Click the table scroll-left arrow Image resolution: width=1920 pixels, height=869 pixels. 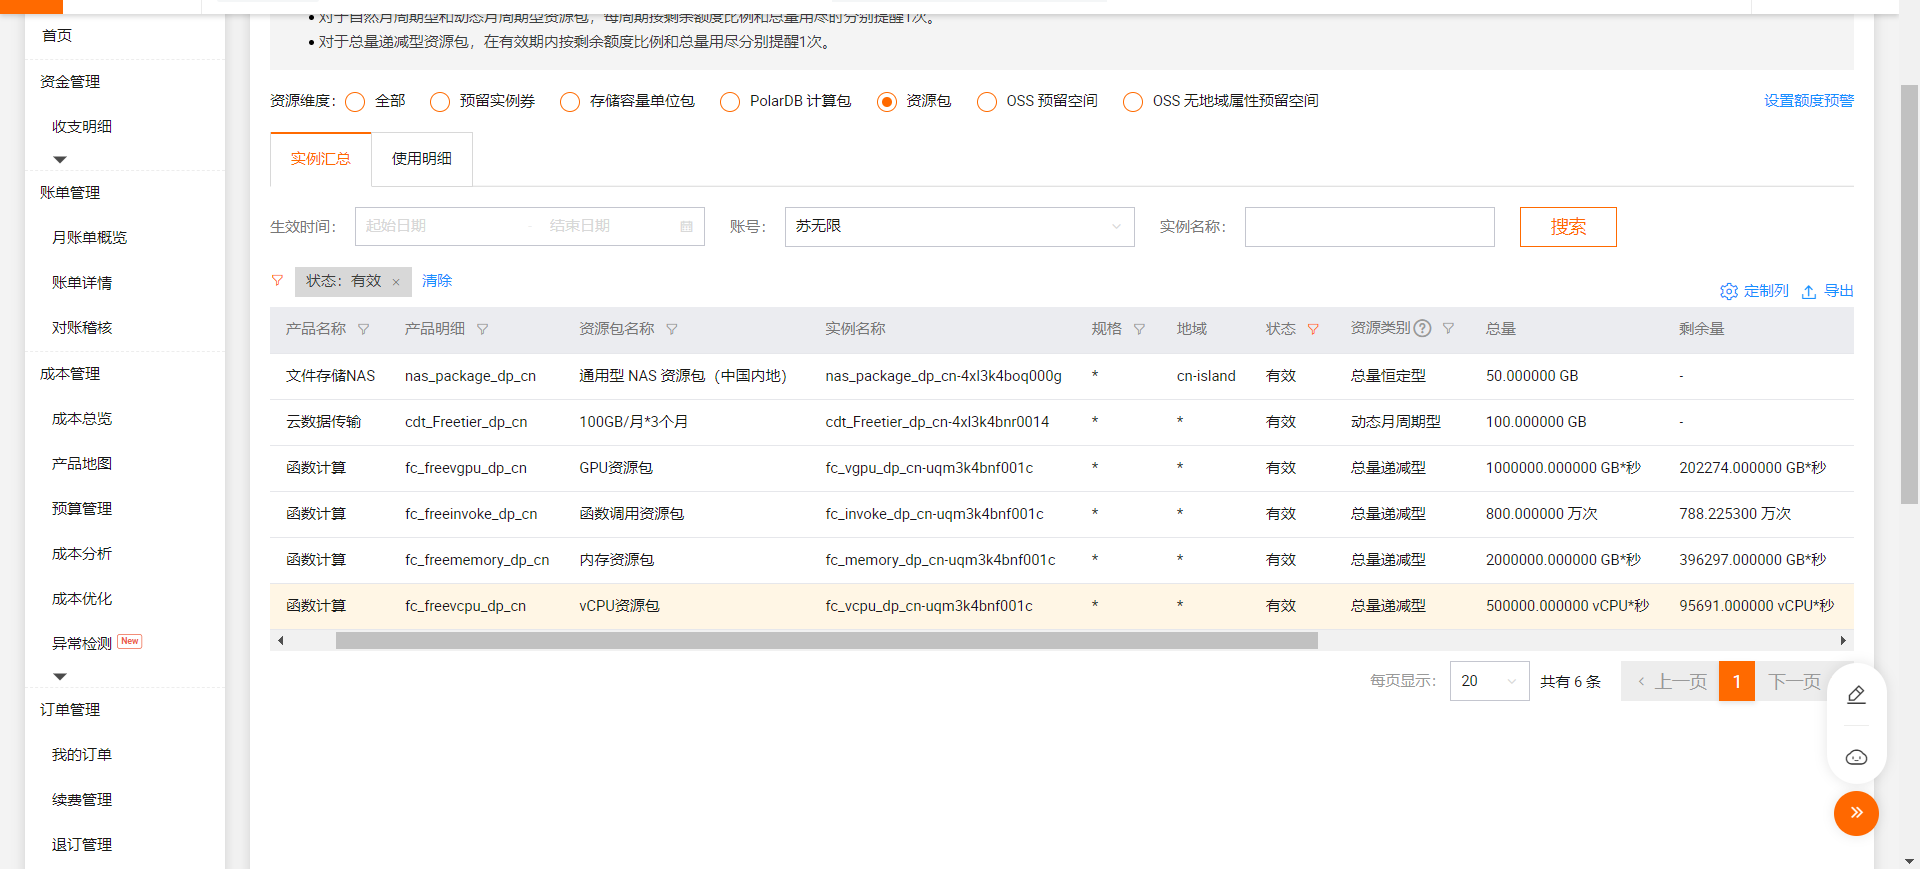[x=281, y=640]
